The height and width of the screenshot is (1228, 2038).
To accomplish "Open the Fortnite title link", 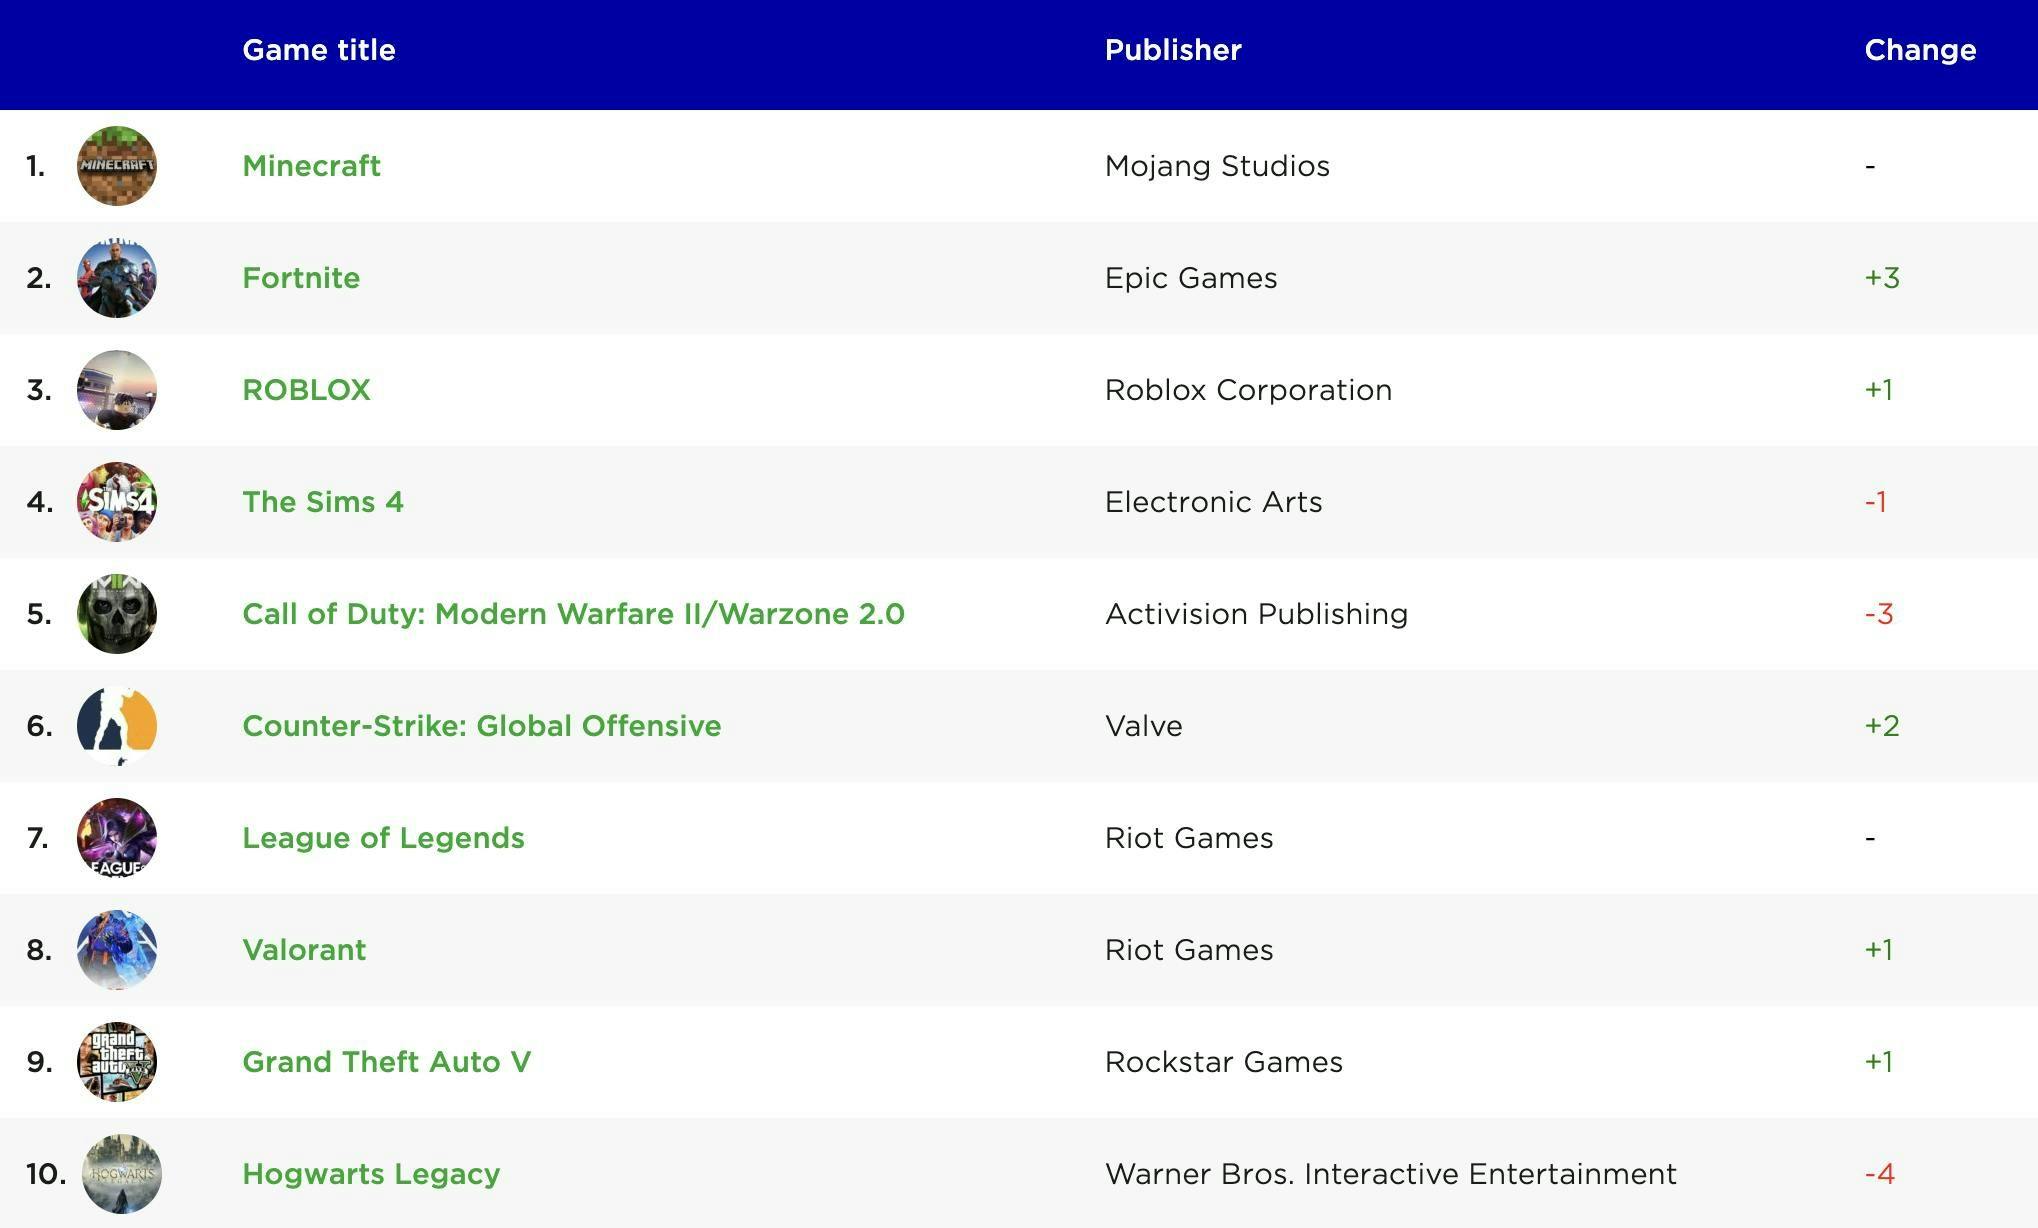I will [x=300, y=278].
